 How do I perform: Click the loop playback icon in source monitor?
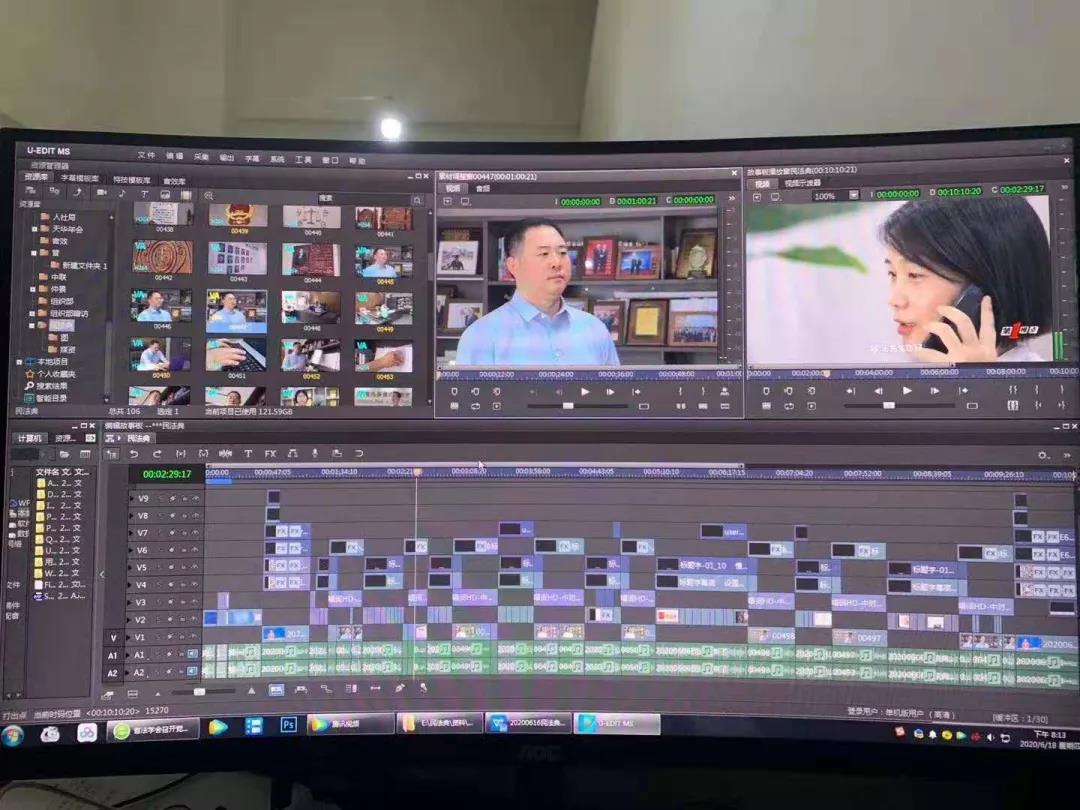tap(475, 407)
